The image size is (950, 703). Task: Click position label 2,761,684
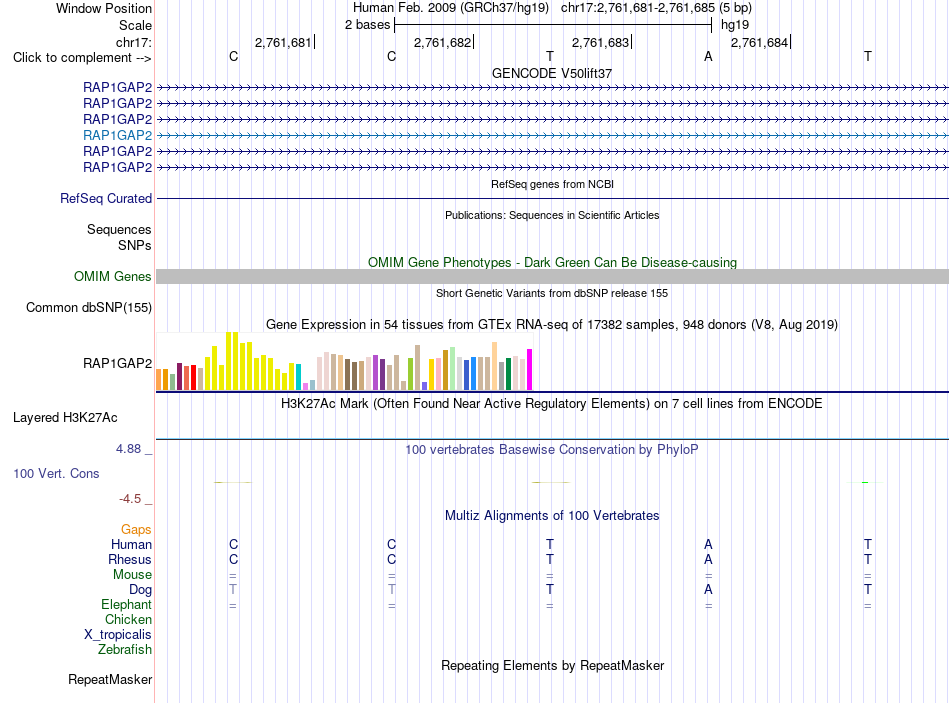759,42
